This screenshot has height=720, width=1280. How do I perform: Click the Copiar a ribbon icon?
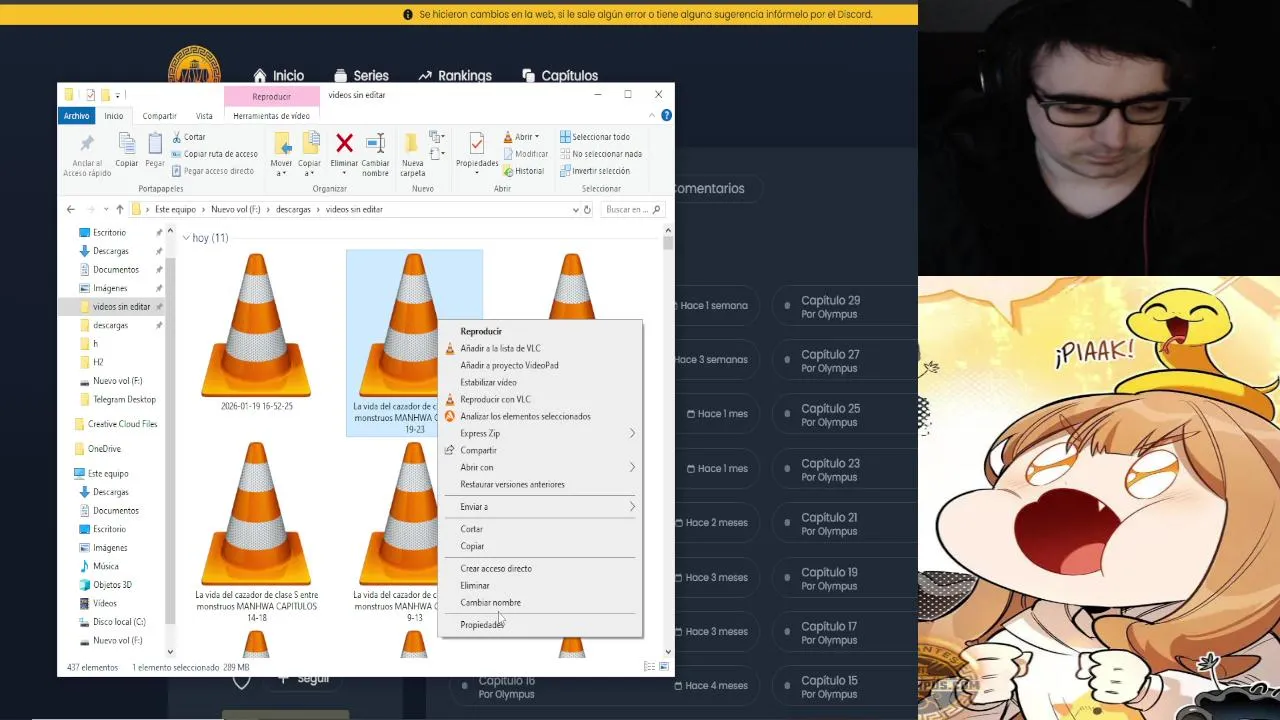pyautogui.click(x=309, y=154)
